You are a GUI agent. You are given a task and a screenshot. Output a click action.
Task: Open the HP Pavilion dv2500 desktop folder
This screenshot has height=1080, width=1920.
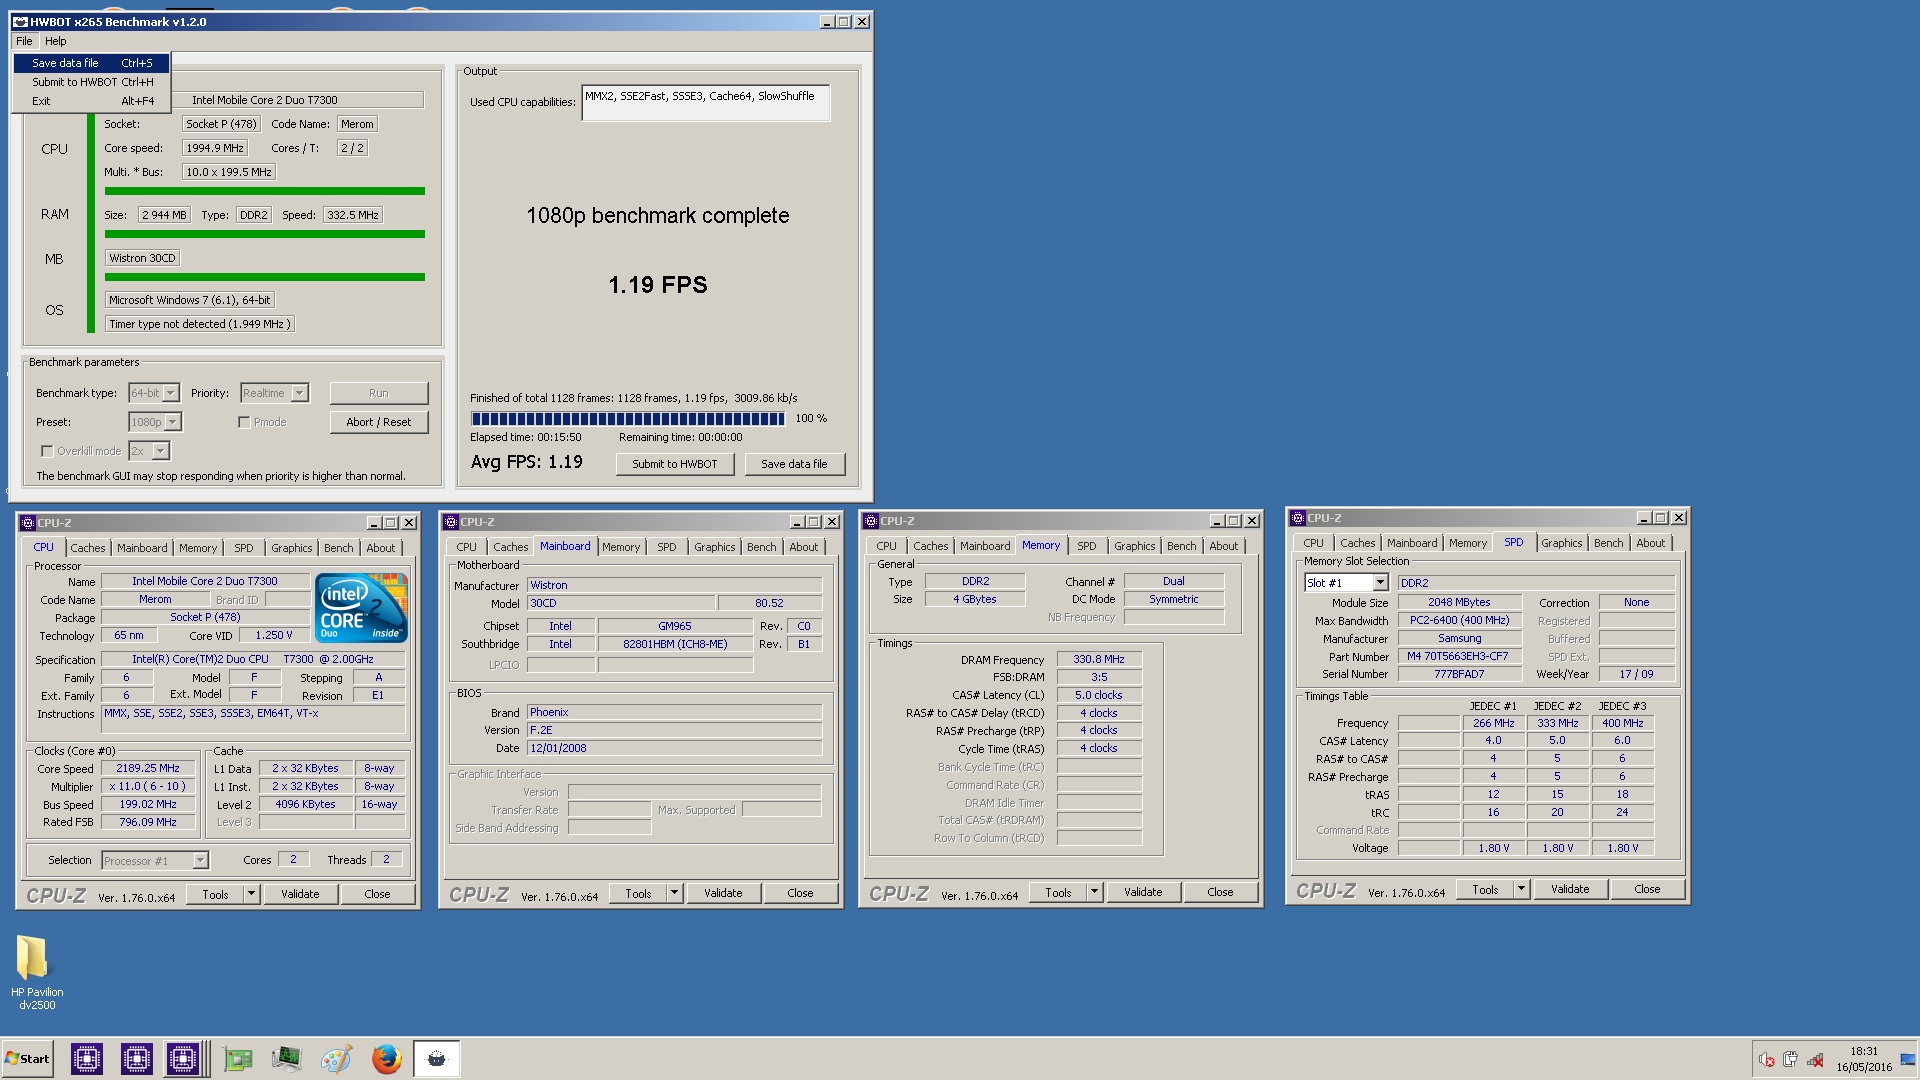point(36,972)
